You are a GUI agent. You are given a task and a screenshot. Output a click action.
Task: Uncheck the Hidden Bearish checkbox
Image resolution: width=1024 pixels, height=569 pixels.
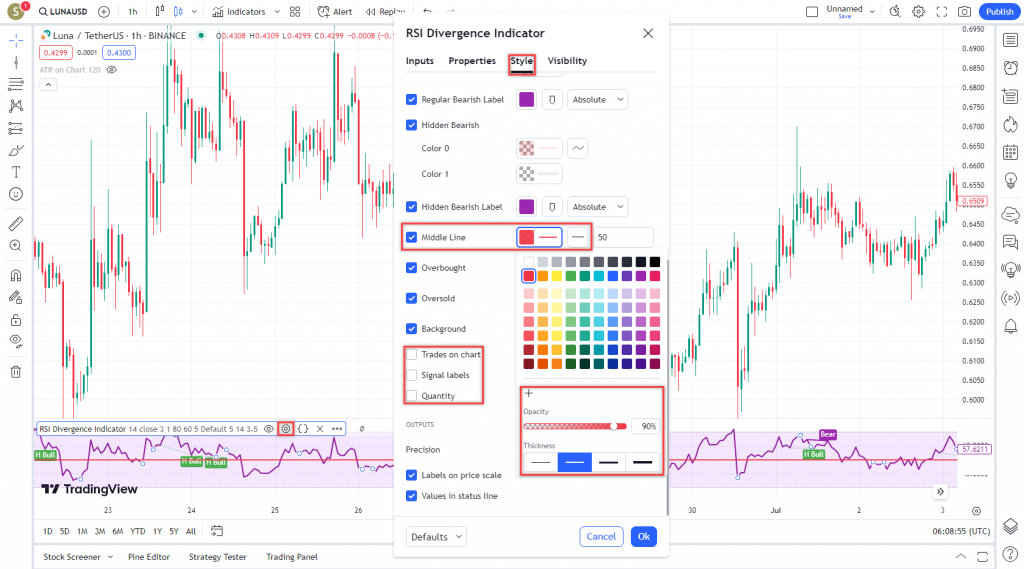(411, 125)
